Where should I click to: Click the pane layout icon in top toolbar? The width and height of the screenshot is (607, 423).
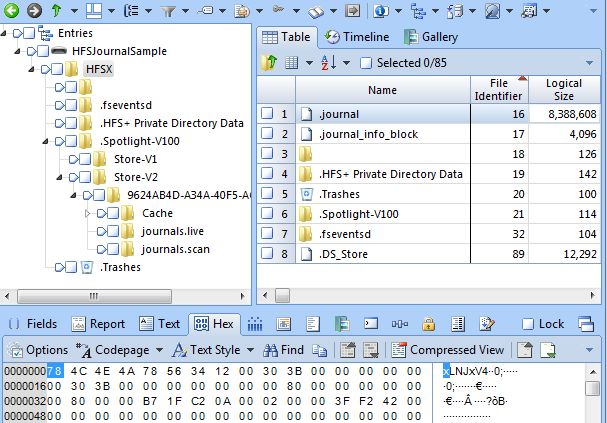94,10
